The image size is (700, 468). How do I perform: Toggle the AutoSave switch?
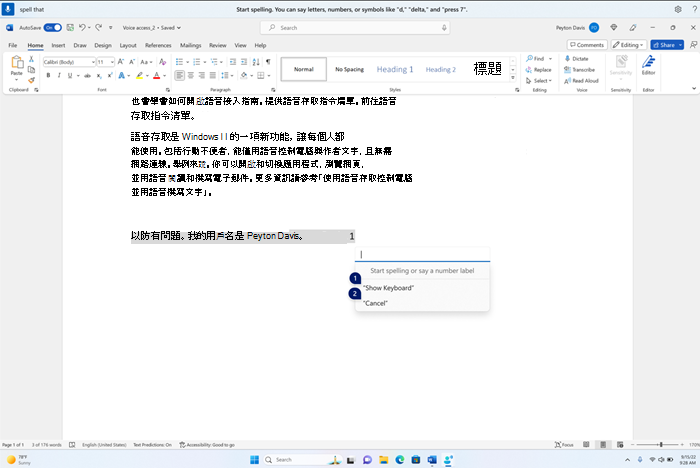pyautogui.click(x=53, y=28)
